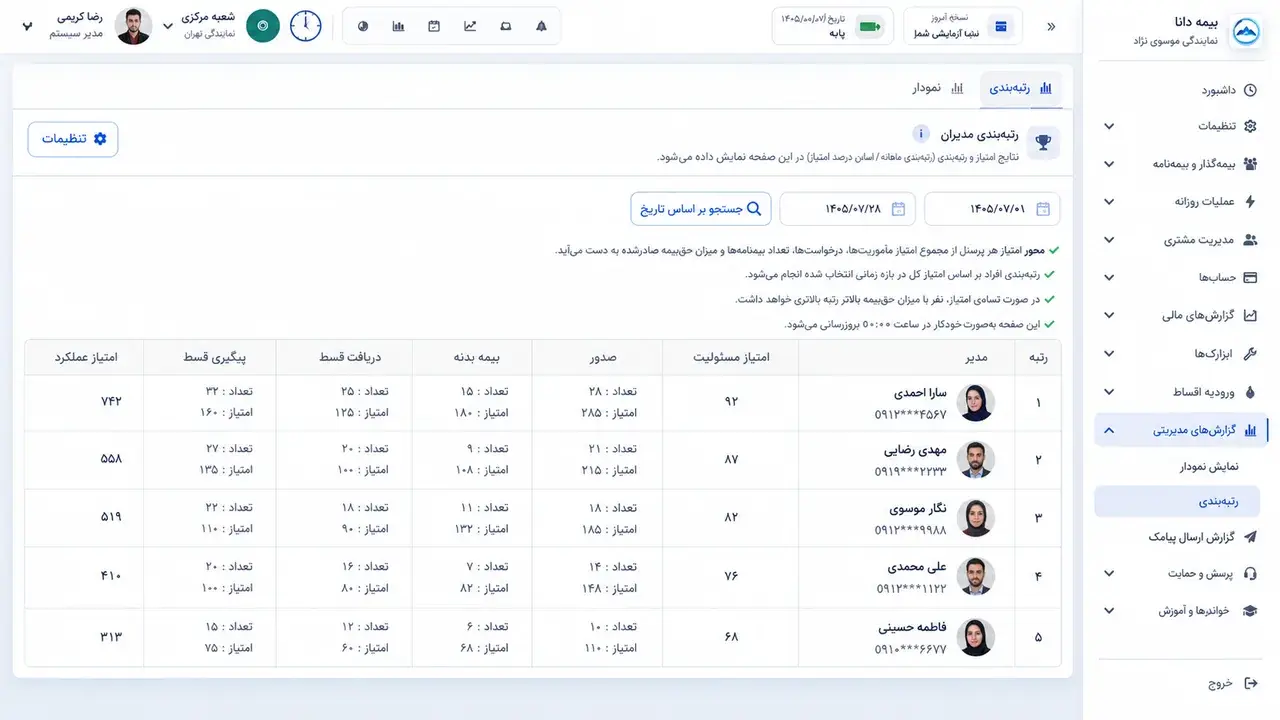Click the بیمه دانا logo
The width and height of the screenshot is (1280, 720).
(1244, 32)
